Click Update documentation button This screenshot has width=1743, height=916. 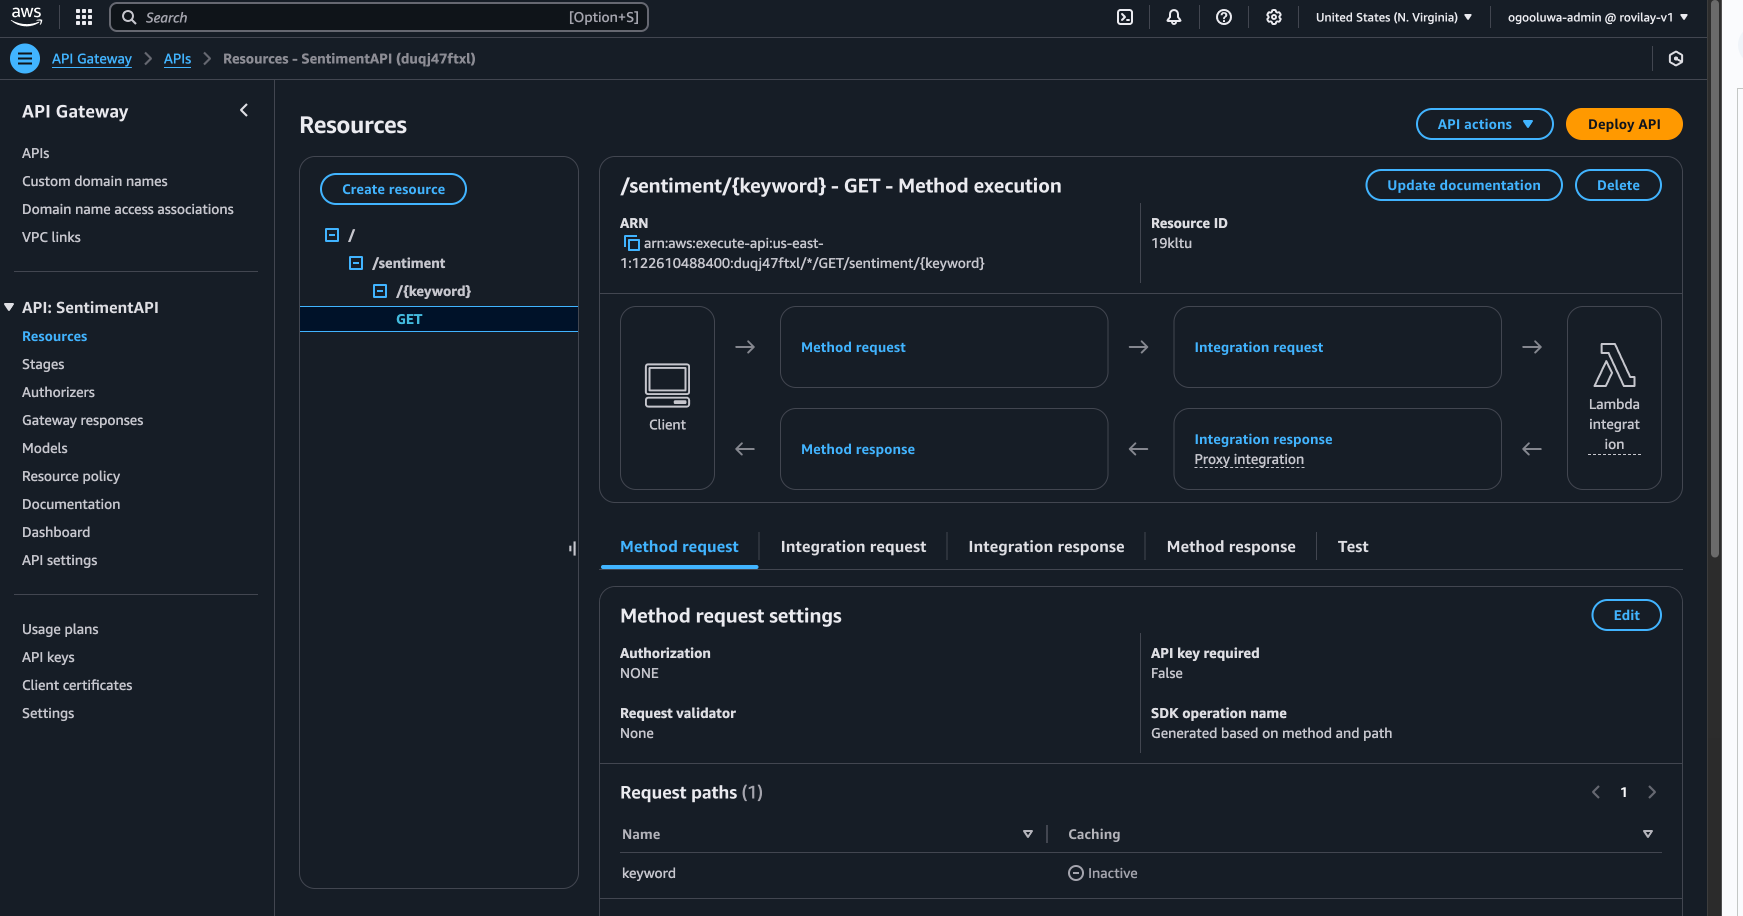1464,185
